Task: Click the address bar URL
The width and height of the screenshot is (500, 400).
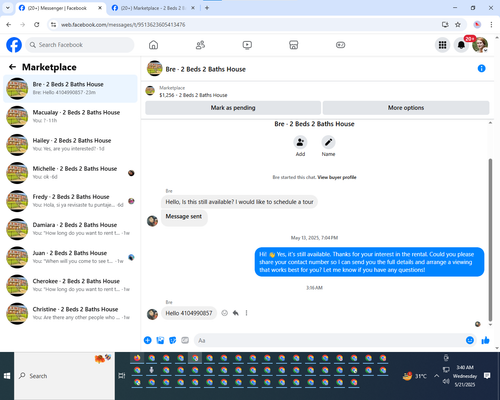Action: [123, 25]
